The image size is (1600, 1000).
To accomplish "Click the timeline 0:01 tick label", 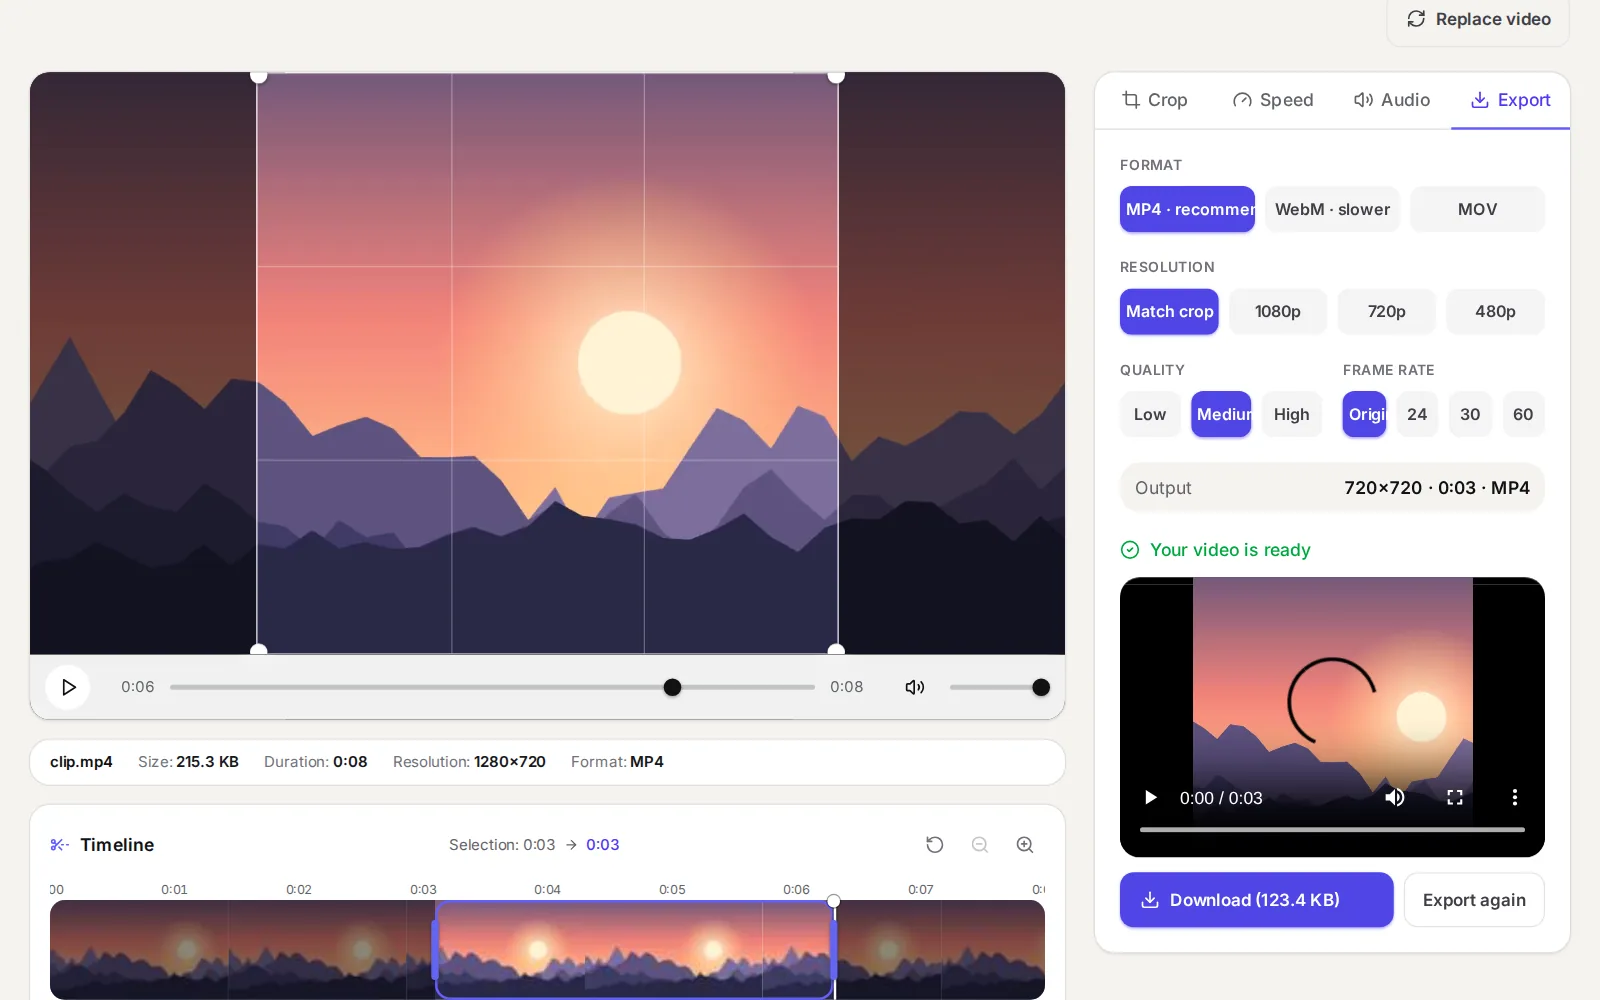I will (x=174, y=889).
